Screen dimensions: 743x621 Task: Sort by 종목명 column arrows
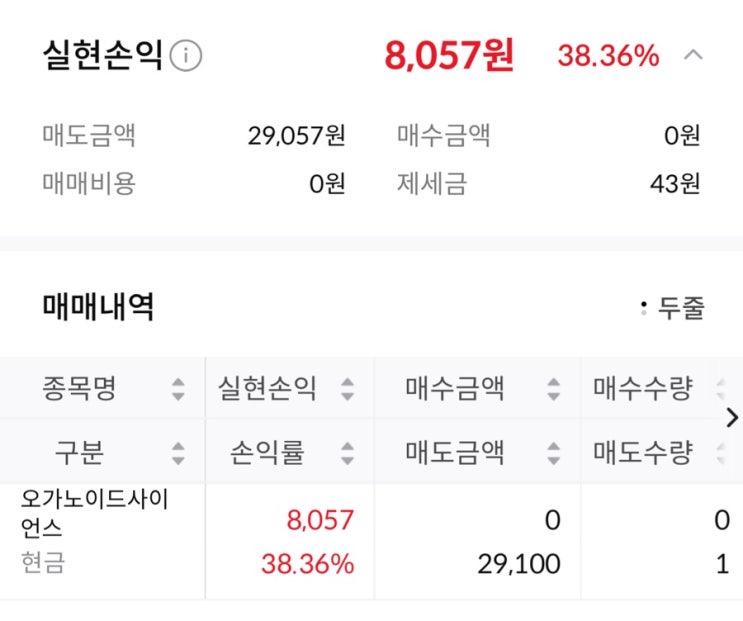click(178, 388)
